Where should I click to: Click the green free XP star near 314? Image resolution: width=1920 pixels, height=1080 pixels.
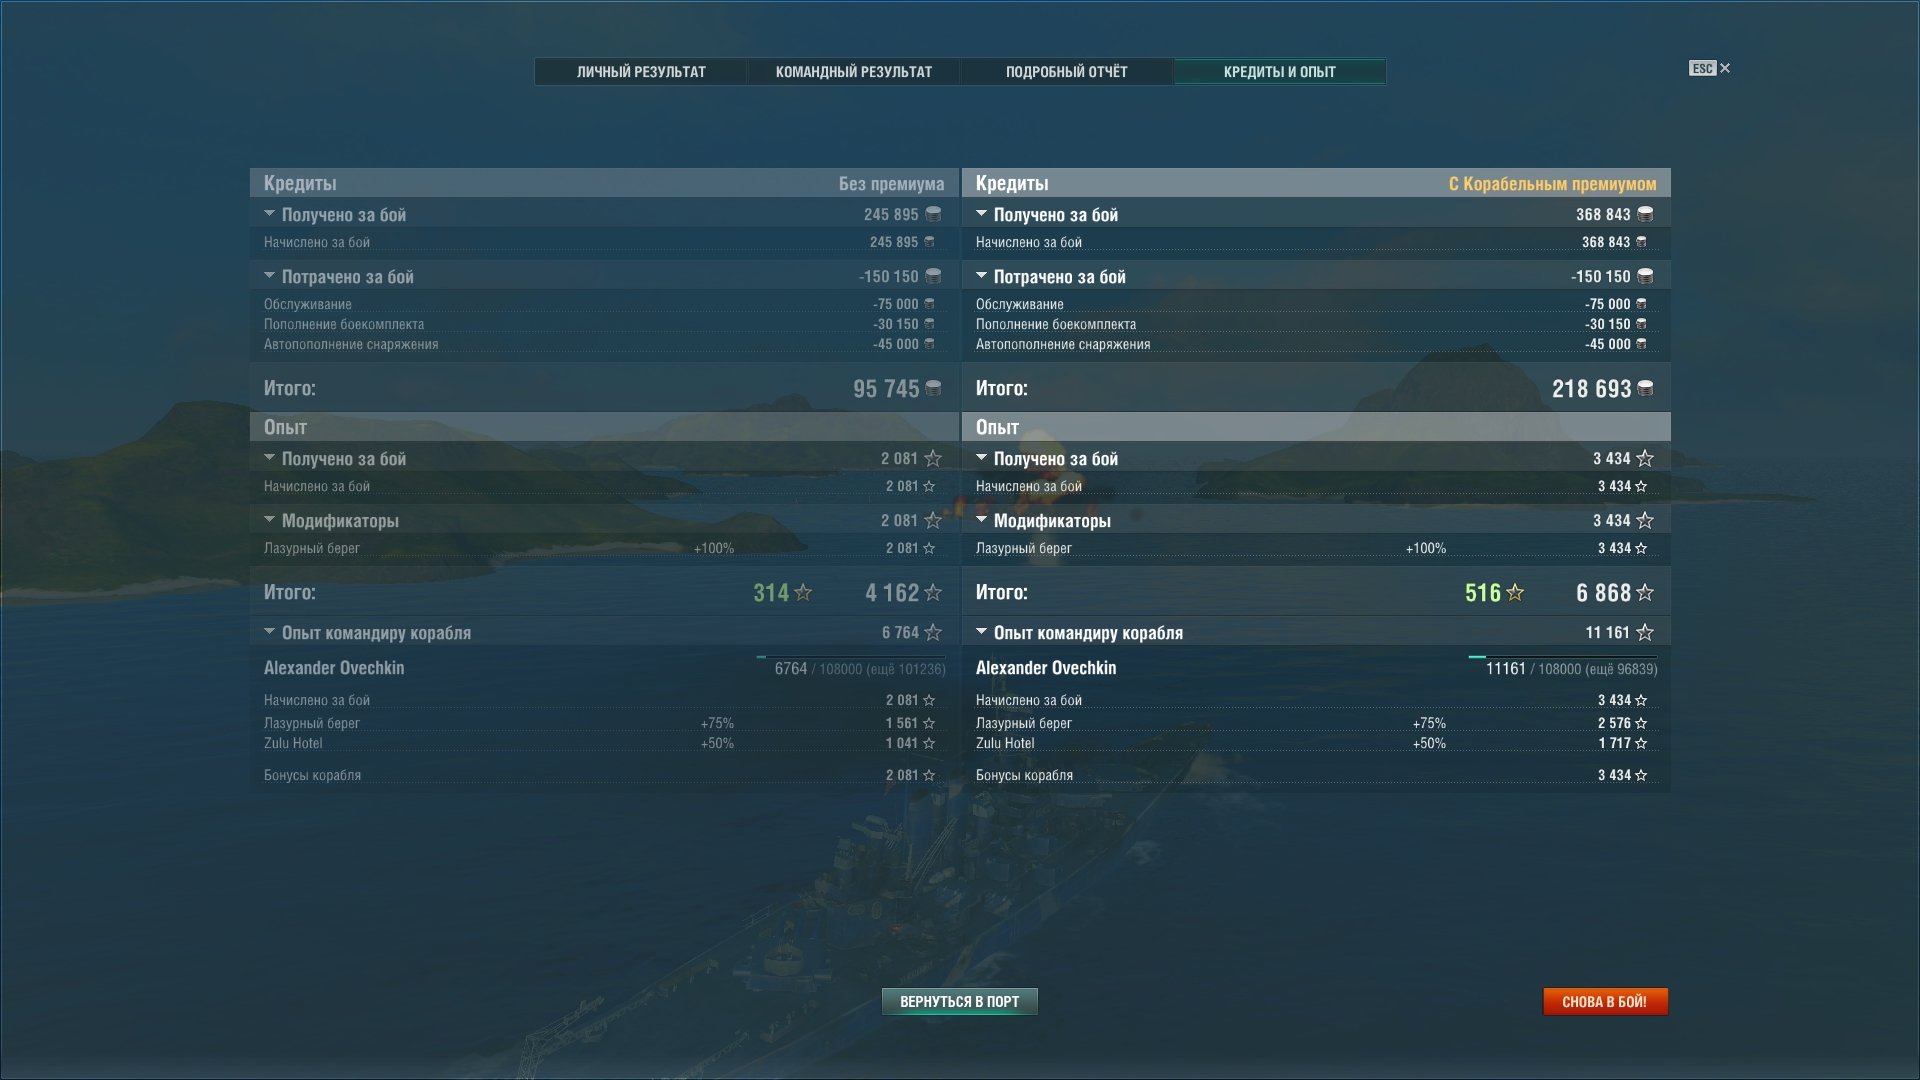802,592
